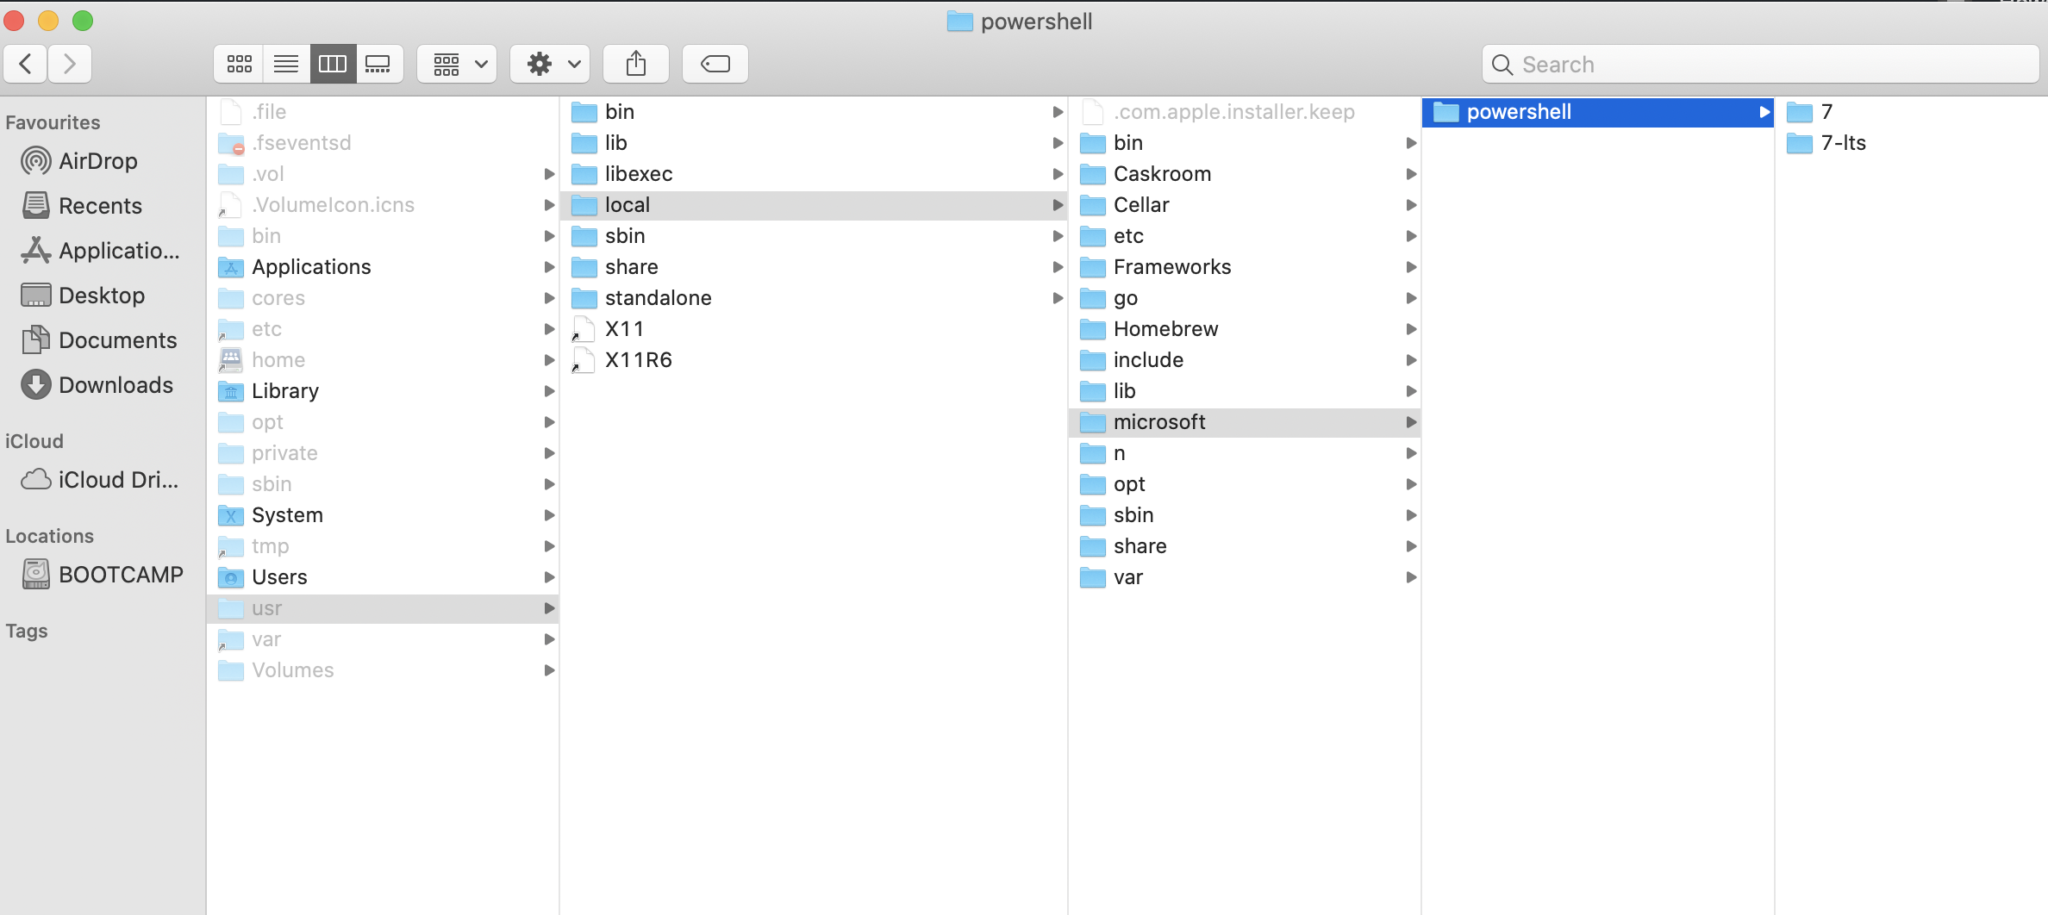
Task: Keep column view selected in view switcher
Action: [333, 63]
